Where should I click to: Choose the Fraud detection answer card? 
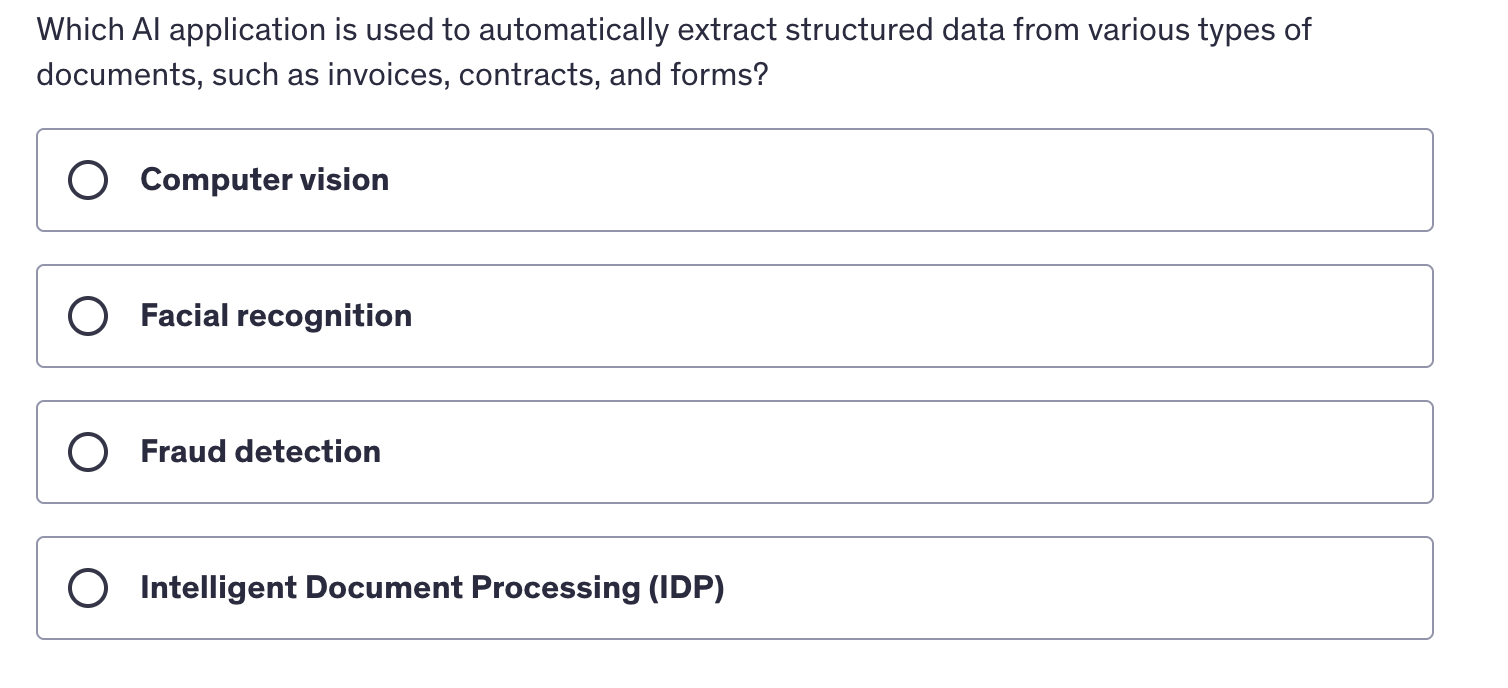[x=735, y=452]
